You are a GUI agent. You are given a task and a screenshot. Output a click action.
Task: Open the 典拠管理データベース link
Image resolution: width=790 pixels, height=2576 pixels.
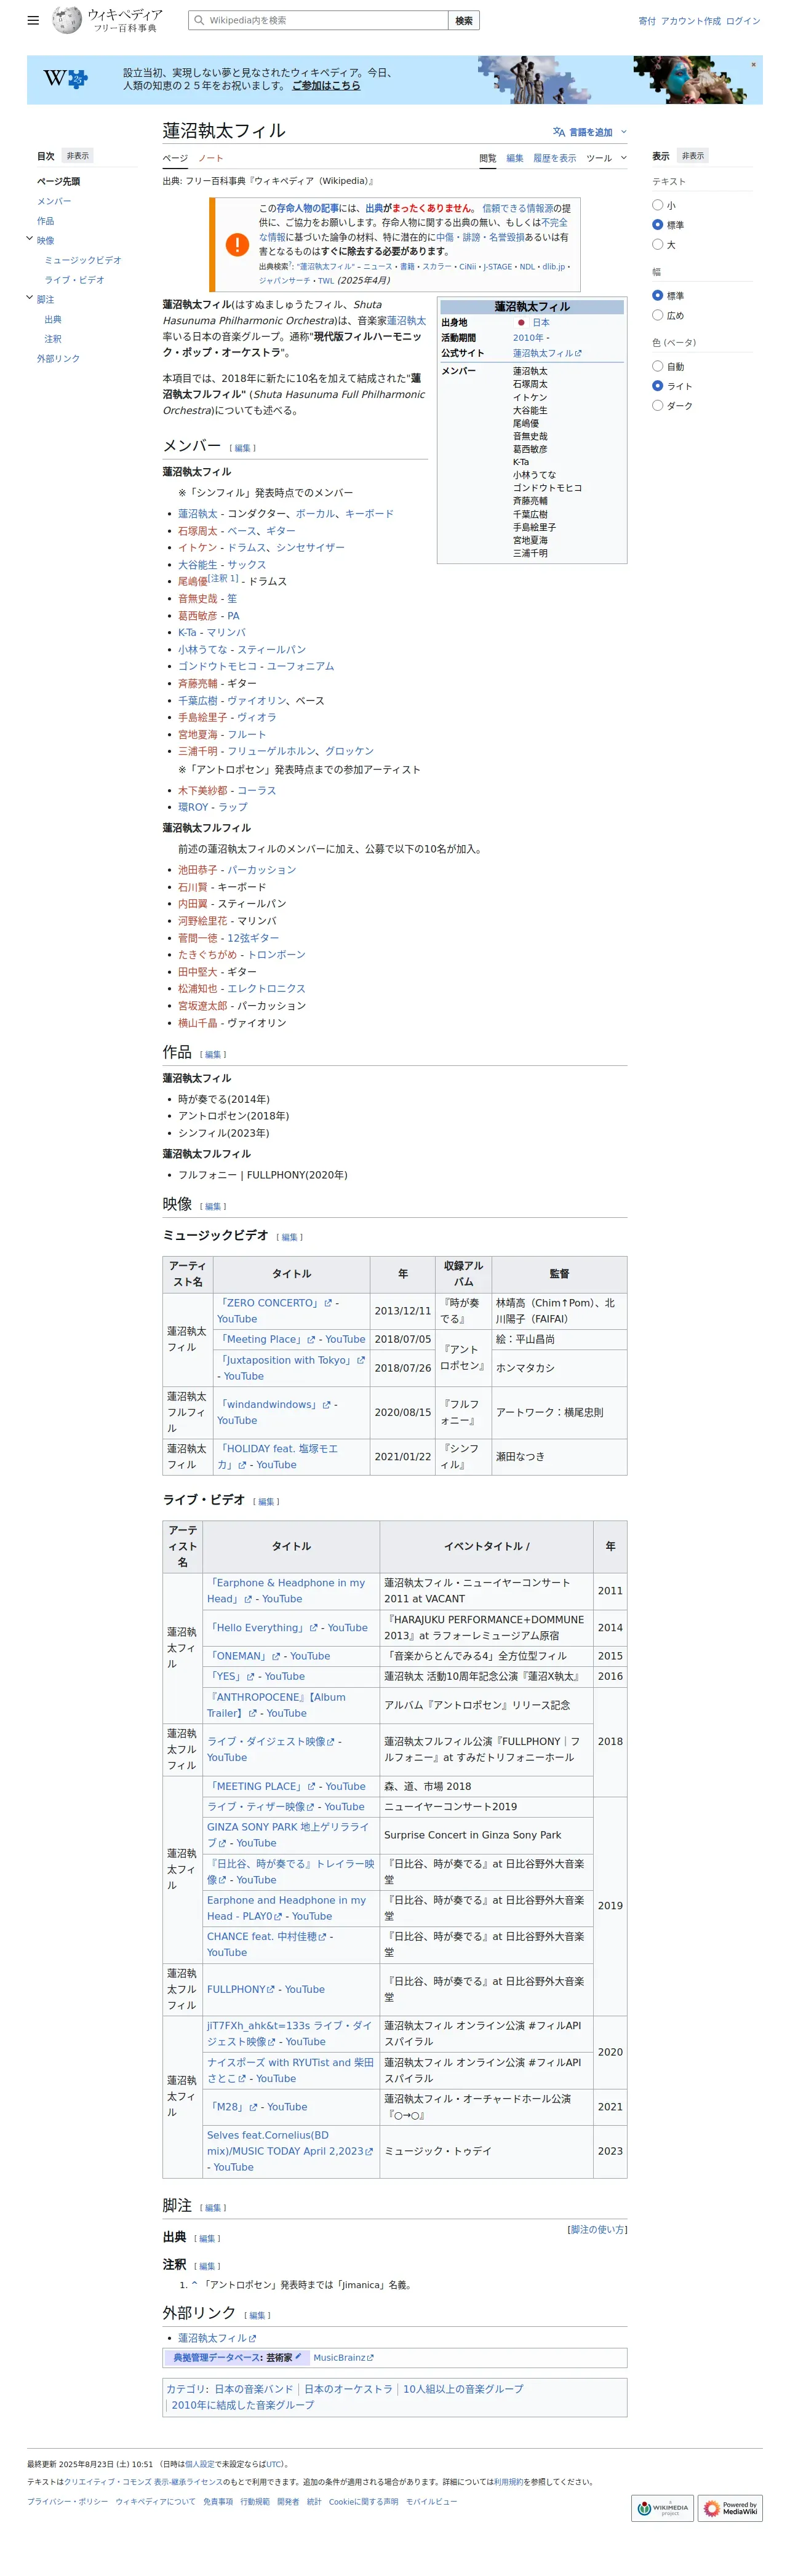pos(218,2357)
